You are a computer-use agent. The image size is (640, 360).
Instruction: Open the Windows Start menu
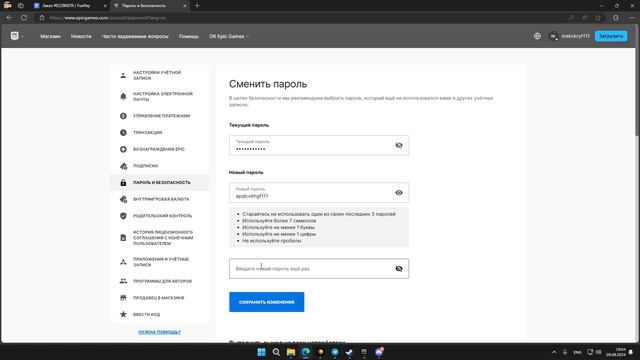[261, 352]
